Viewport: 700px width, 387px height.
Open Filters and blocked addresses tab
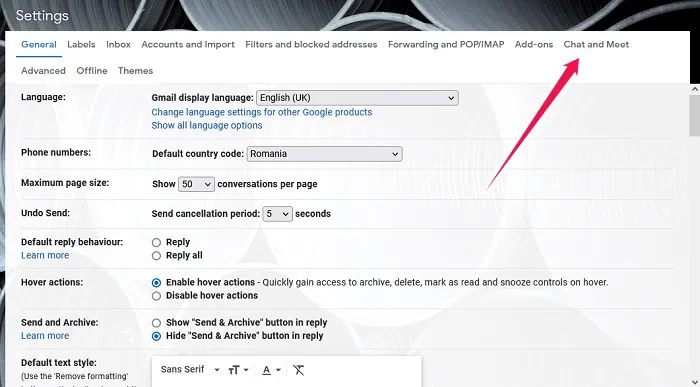click(311, 45)
